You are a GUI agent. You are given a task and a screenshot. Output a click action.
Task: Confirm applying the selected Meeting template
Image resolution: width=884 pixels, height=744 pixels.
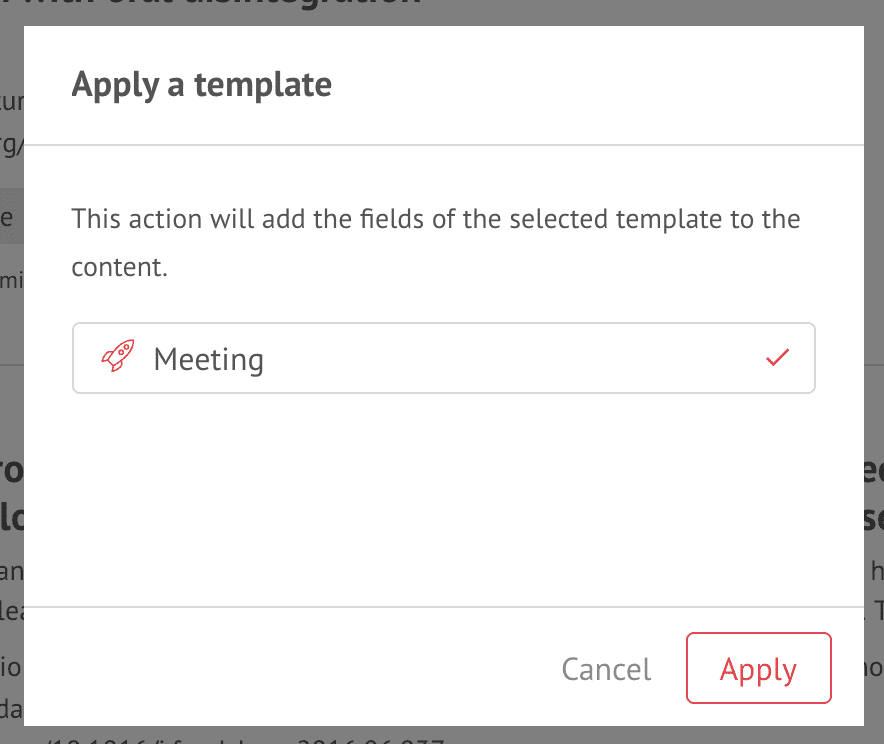point(759,668)
